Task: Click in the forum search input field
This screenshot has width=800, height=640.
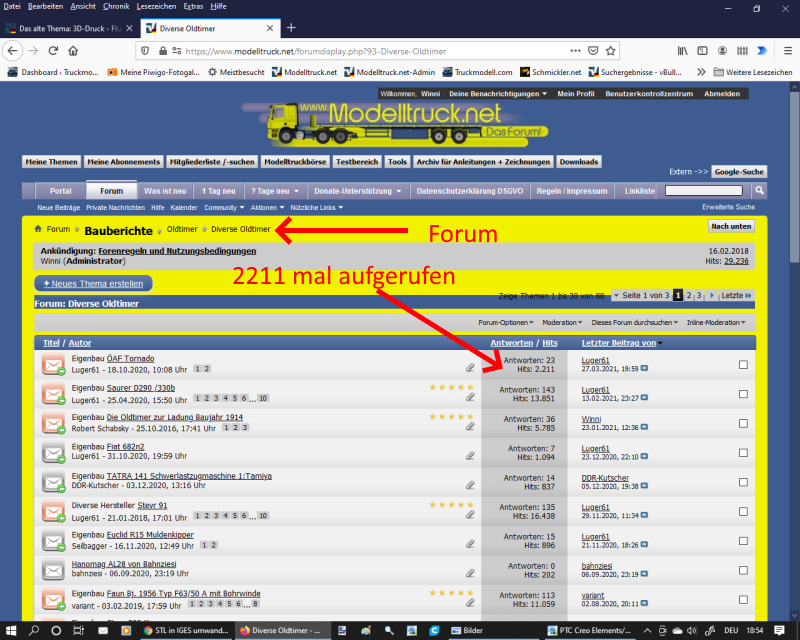Action: coord(704,190)
